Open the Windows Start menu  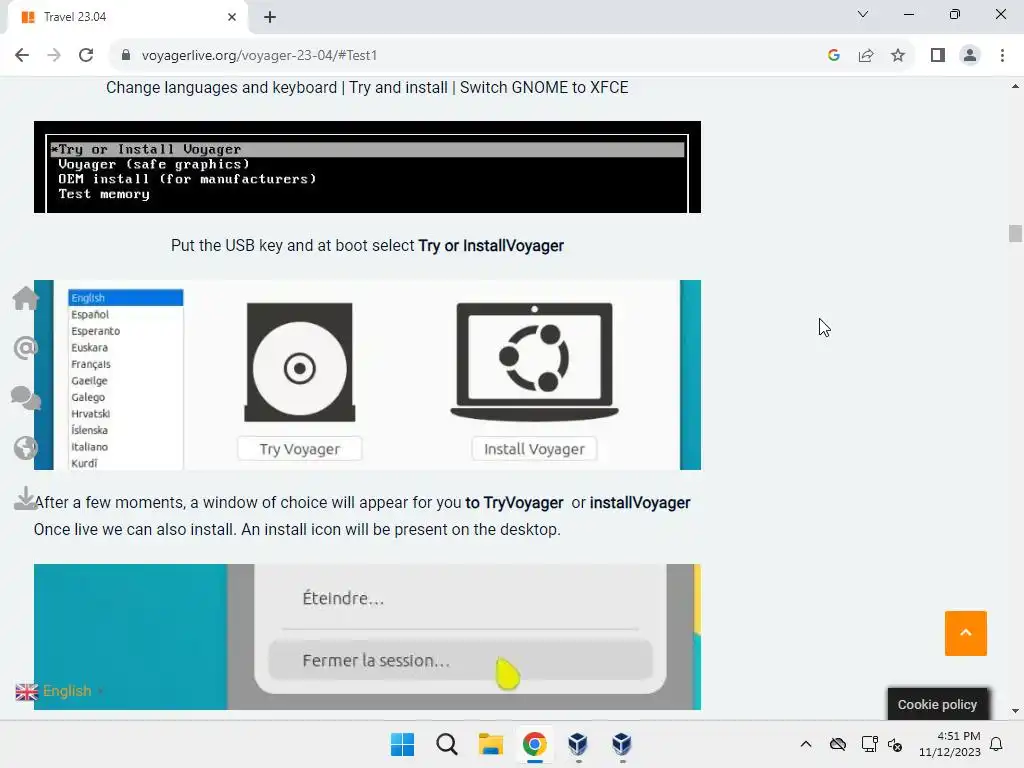click(x=402, y=744)
